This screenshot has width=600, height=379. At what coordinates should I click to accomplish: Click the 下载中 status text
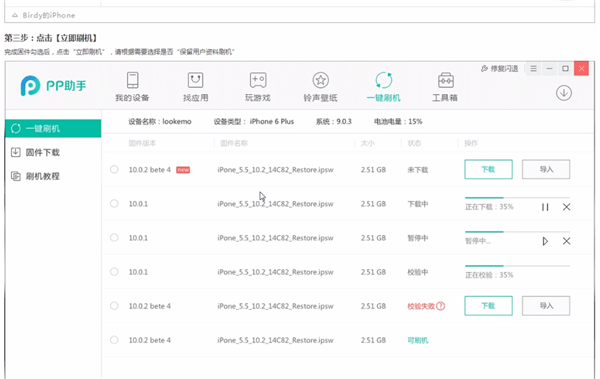pyautogui.click(x=418, y=204)
